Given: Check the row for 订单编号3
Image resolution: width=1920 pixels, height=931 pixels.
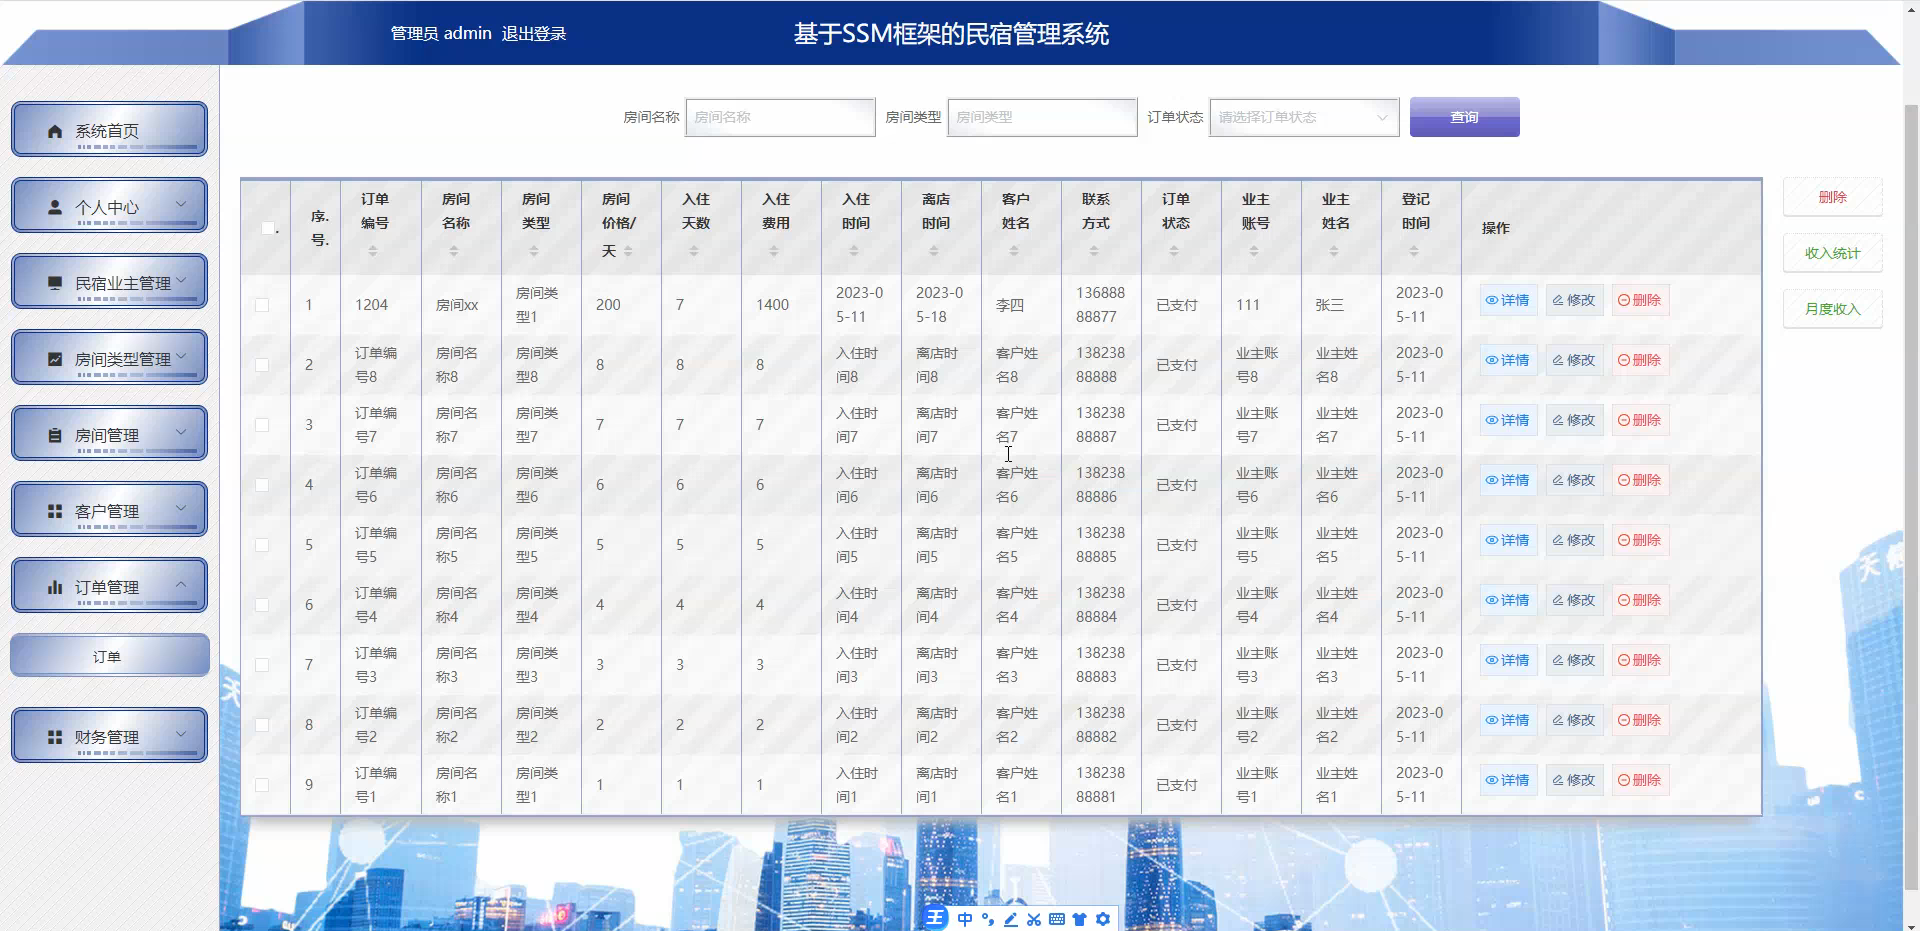Looking at the screenshot, I should pyautogui.click(x=262, y=665).
